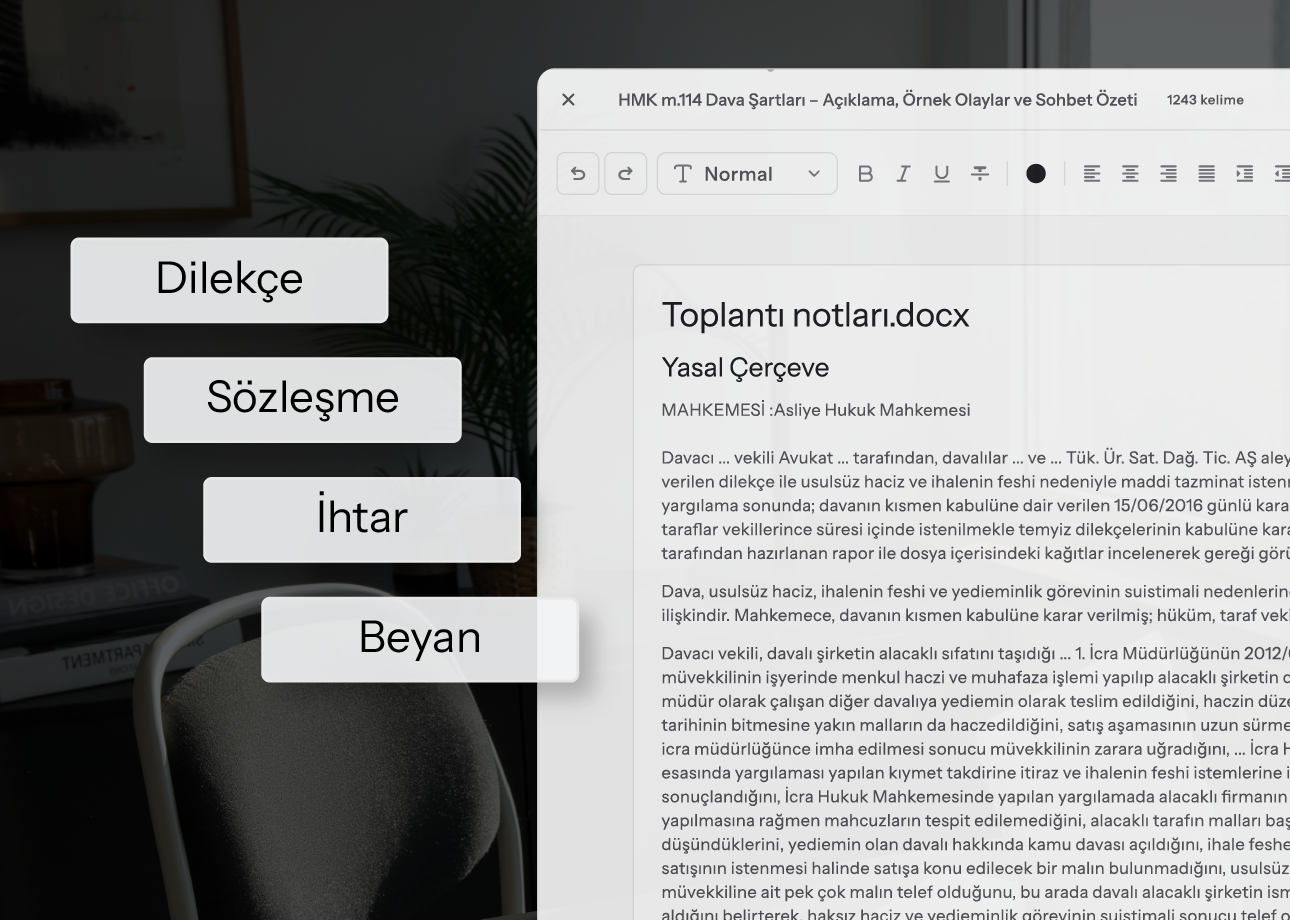Align text to the right
The image size is (1290, 920).
(x=1168, y=174)
